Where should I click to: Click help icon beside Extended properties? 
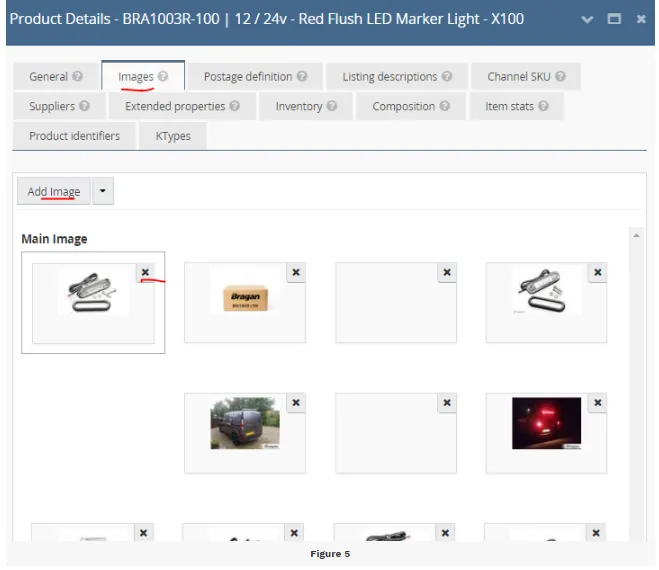[235, 106]
